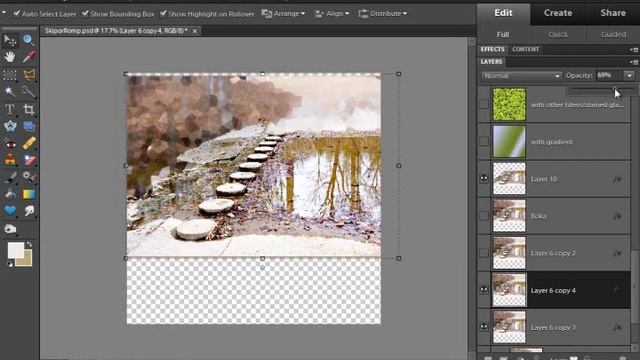
Task: Open the Arrange dropdown
Action: (x=283, y=13)
